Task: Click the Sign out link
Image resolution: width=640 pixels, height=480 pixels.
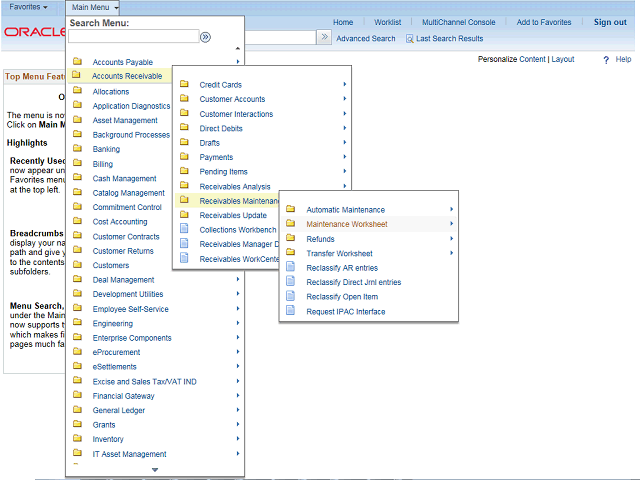Action: coord(610,22)
